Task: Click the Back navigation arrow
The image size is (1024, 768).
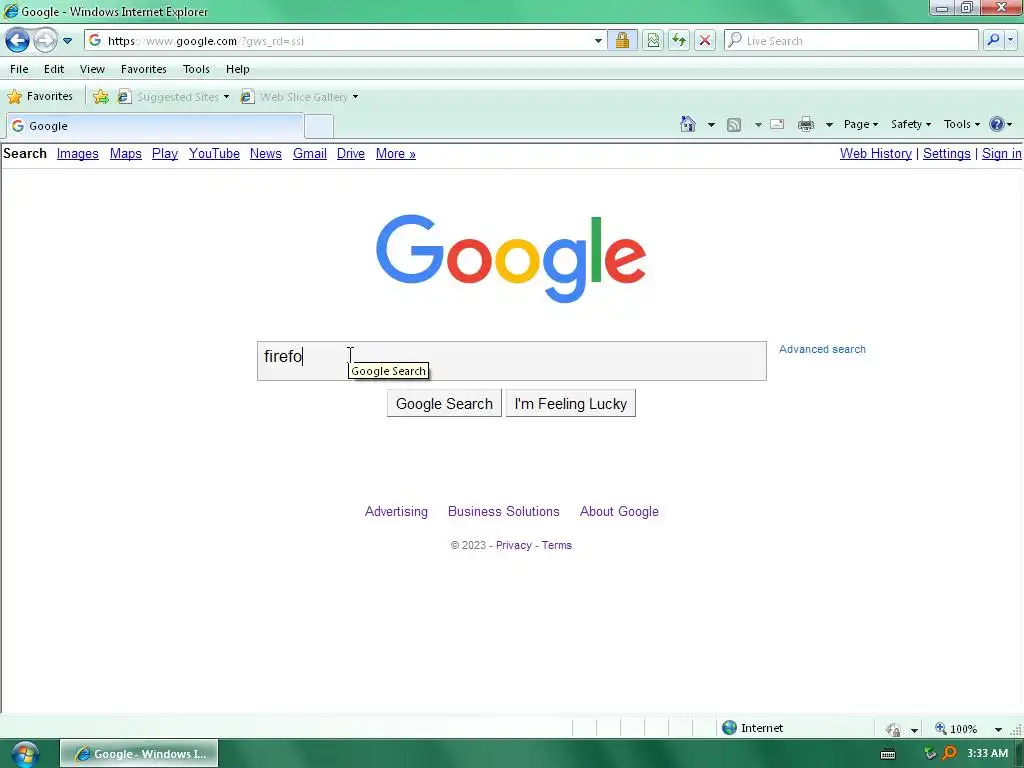Action: point(18,40)
